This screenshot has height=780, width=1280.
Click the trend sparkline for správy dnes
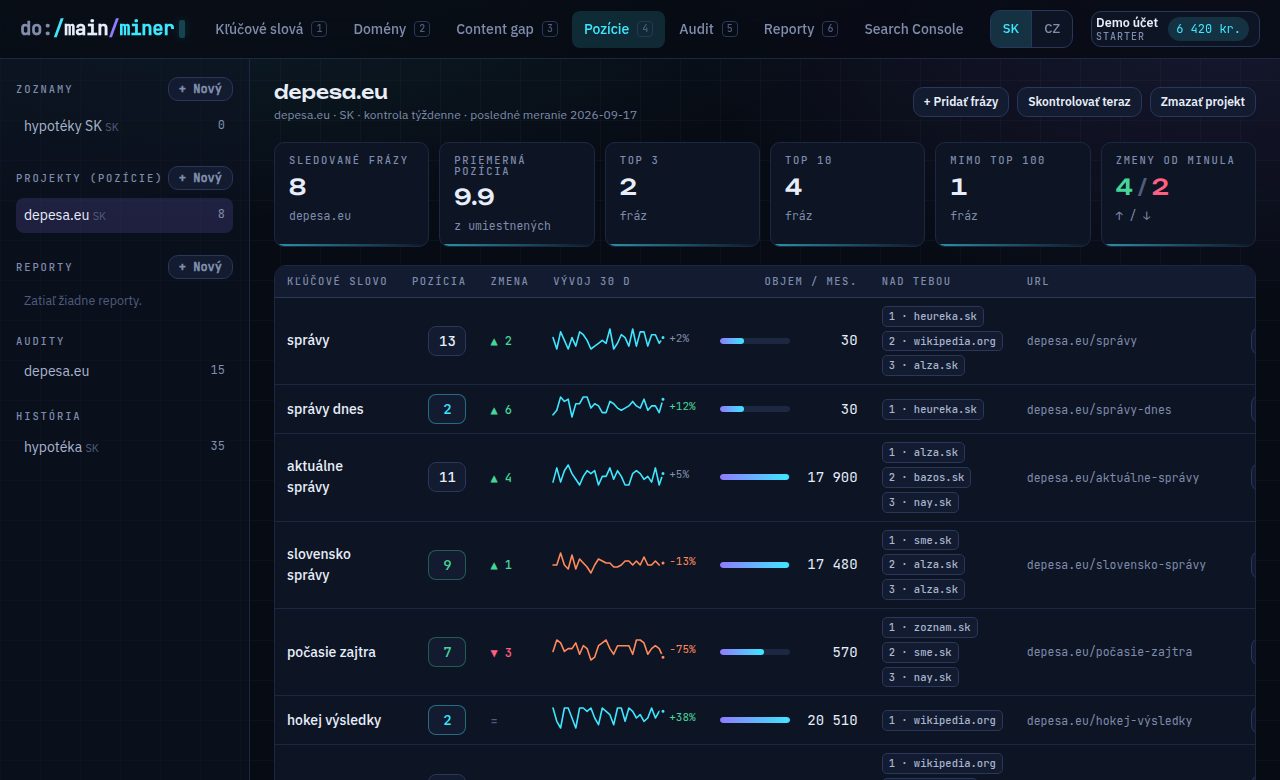coord(609,406)
